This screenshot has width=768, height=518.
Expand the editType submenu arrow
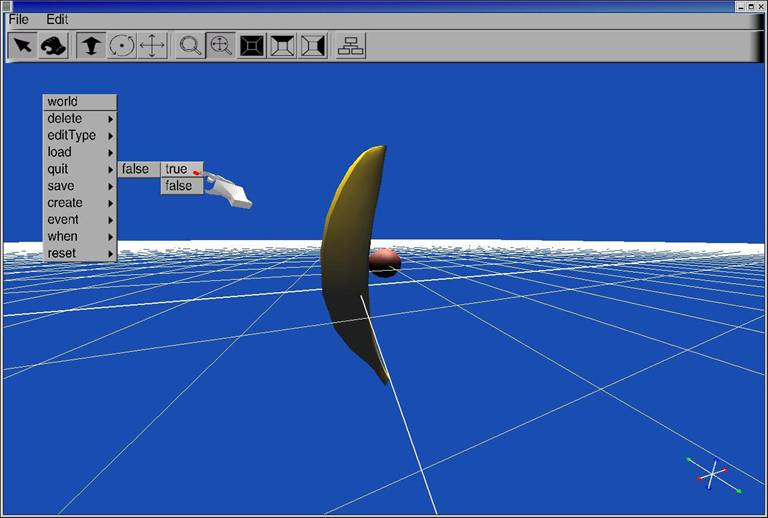pyautogui.click(x=111, y=136)
